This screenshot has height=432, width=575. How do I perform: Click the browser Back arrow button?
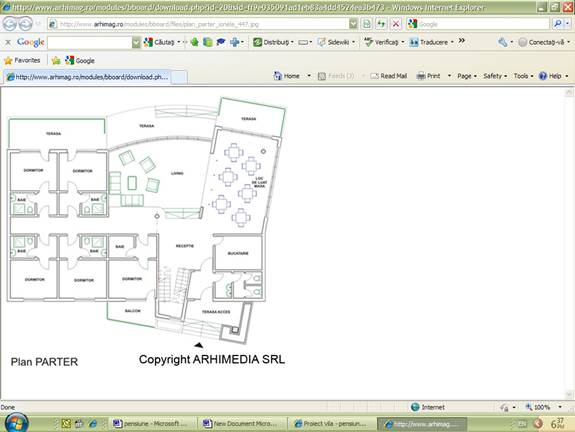pos(10,24)
